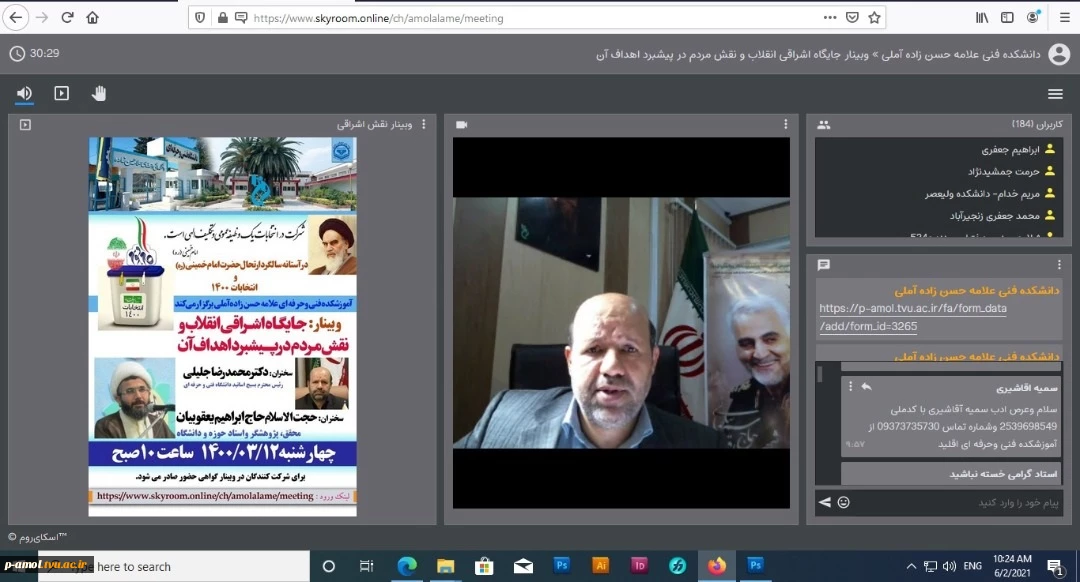Toggle the speaker audio icon
Image resolution: width=1080 pixels, height=582 pixels.
coord(24,93)
